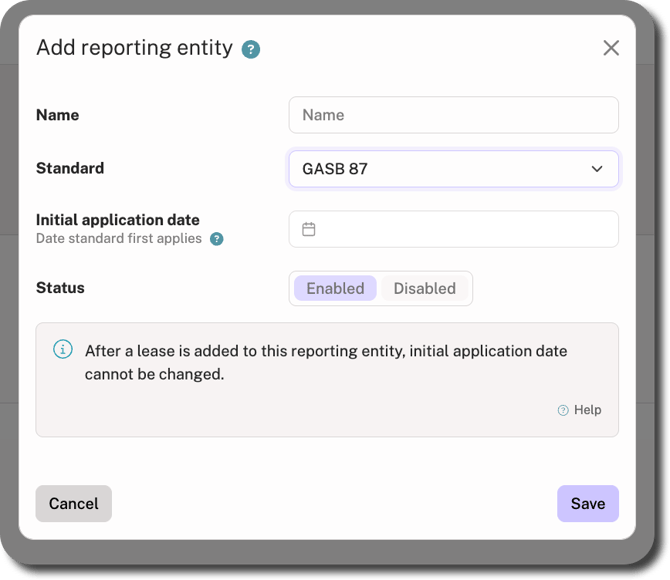
Task: Click help icon beside Add reporting entity title
Action: point(251,50)
